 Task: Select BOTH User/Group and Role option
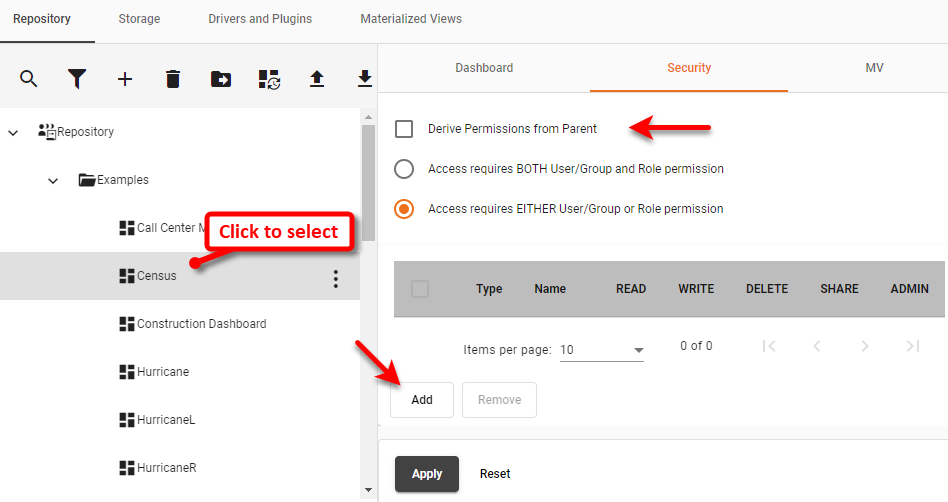(x=404, y=169)
